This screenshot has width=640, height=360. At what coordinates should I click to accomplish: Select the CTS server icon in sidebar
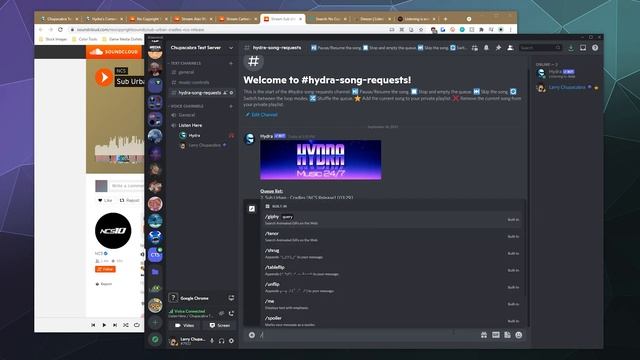(155, 255)
